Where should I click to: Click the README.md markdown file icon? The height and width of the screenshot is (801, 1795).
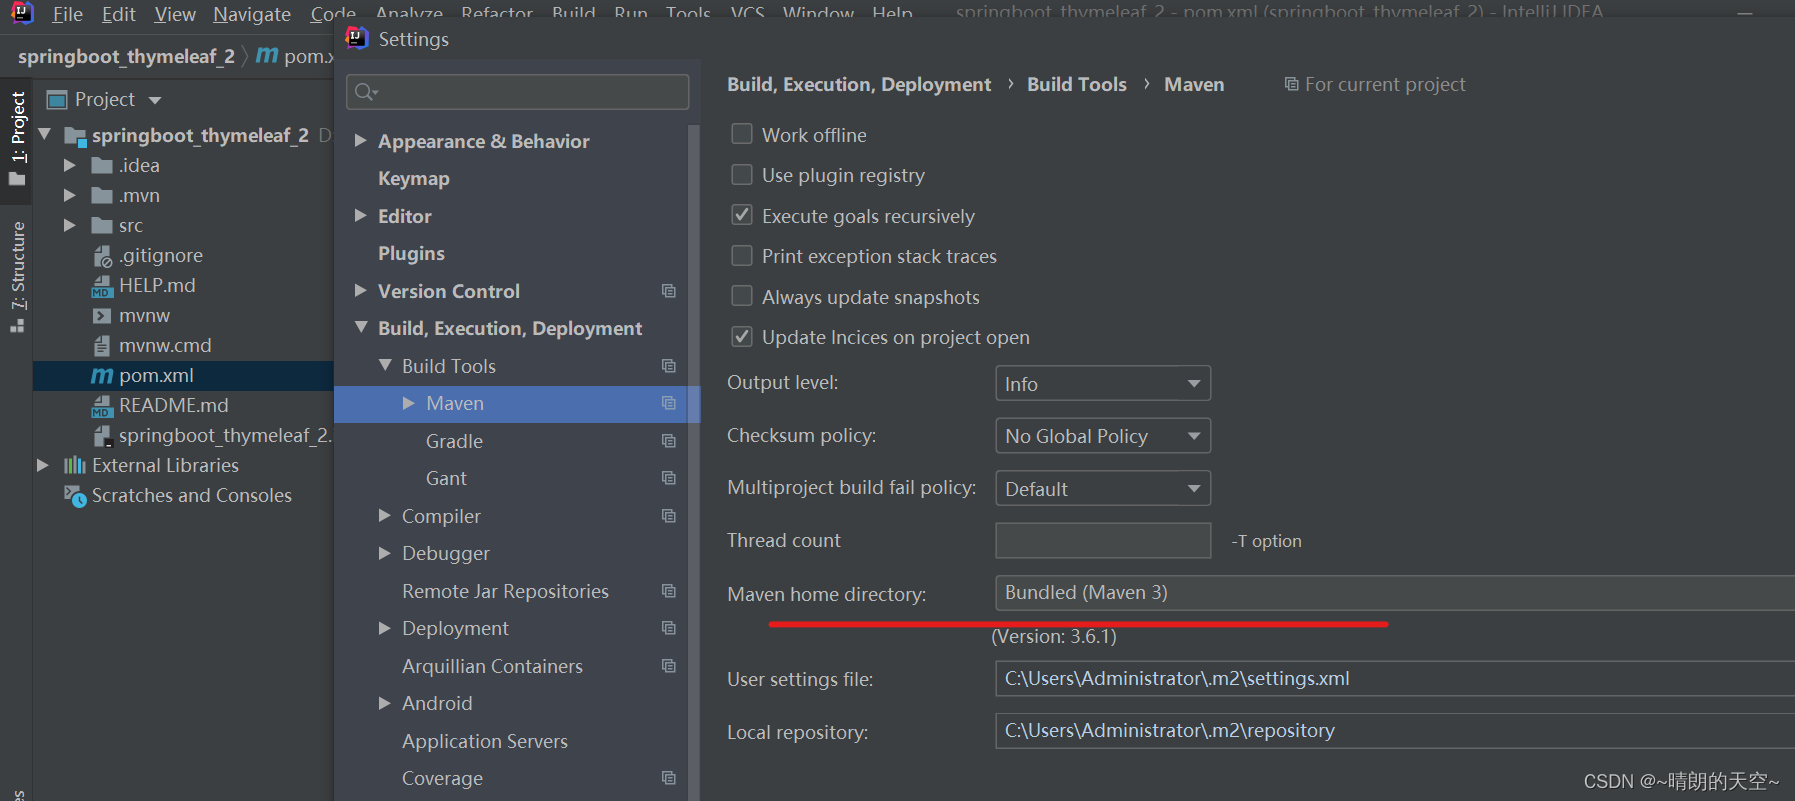(x=102, y=406)
